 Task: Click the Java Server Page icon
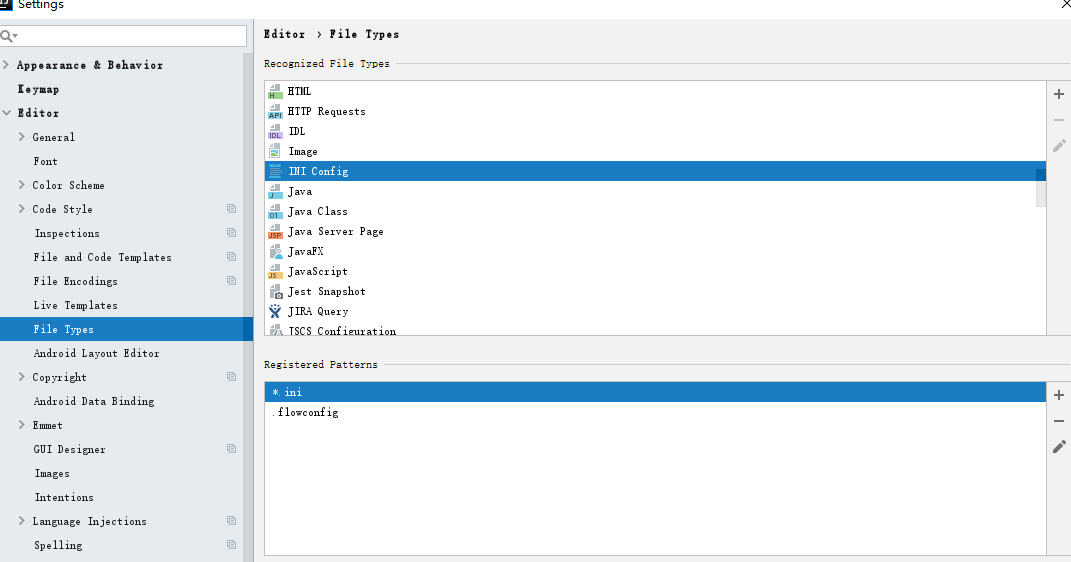pos(275,231)
